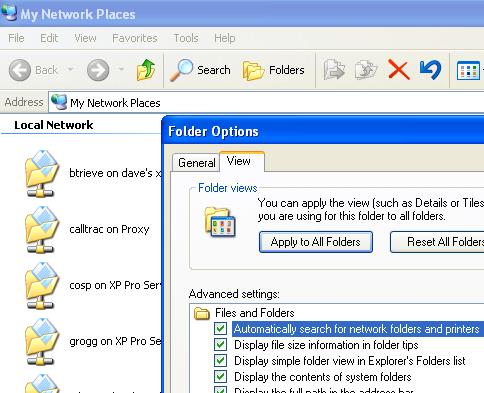Viewport: 484px width, 393px height.
Task: Select the Files and Folders tree node
Action: click(x=255, y=313)
